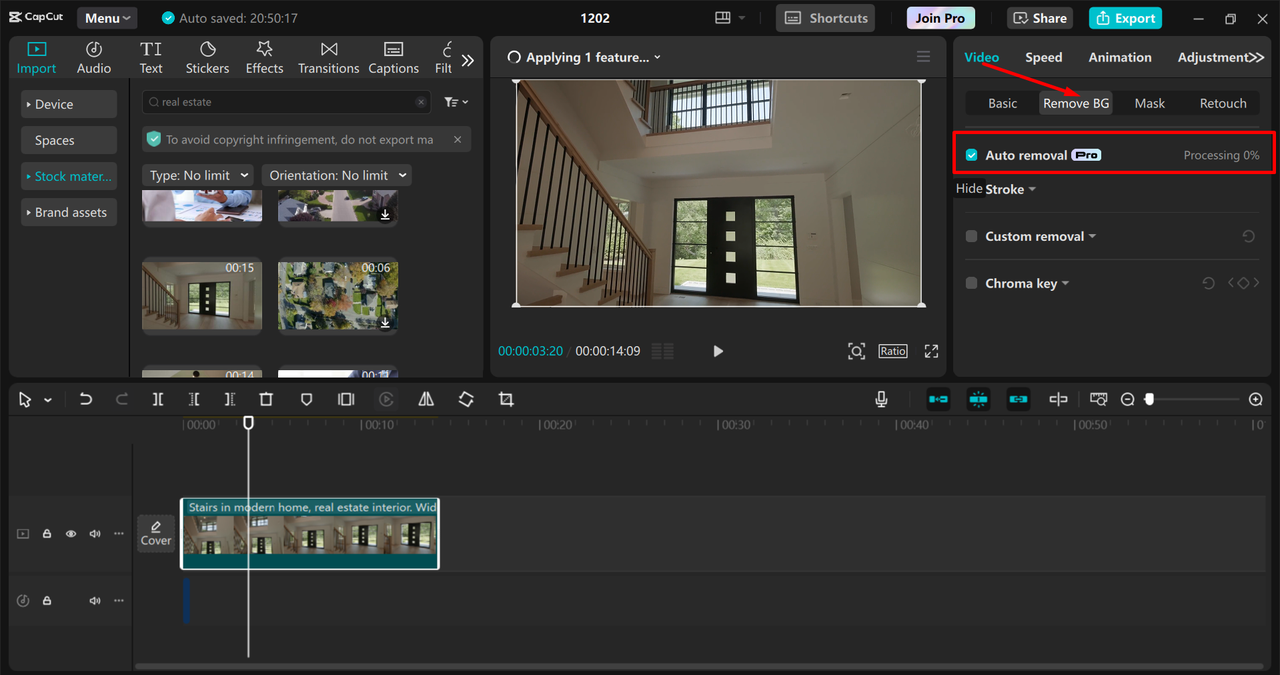Open the Captions tab
Image resolution: width=1280 pixels, height=675 pixels.
393,58
